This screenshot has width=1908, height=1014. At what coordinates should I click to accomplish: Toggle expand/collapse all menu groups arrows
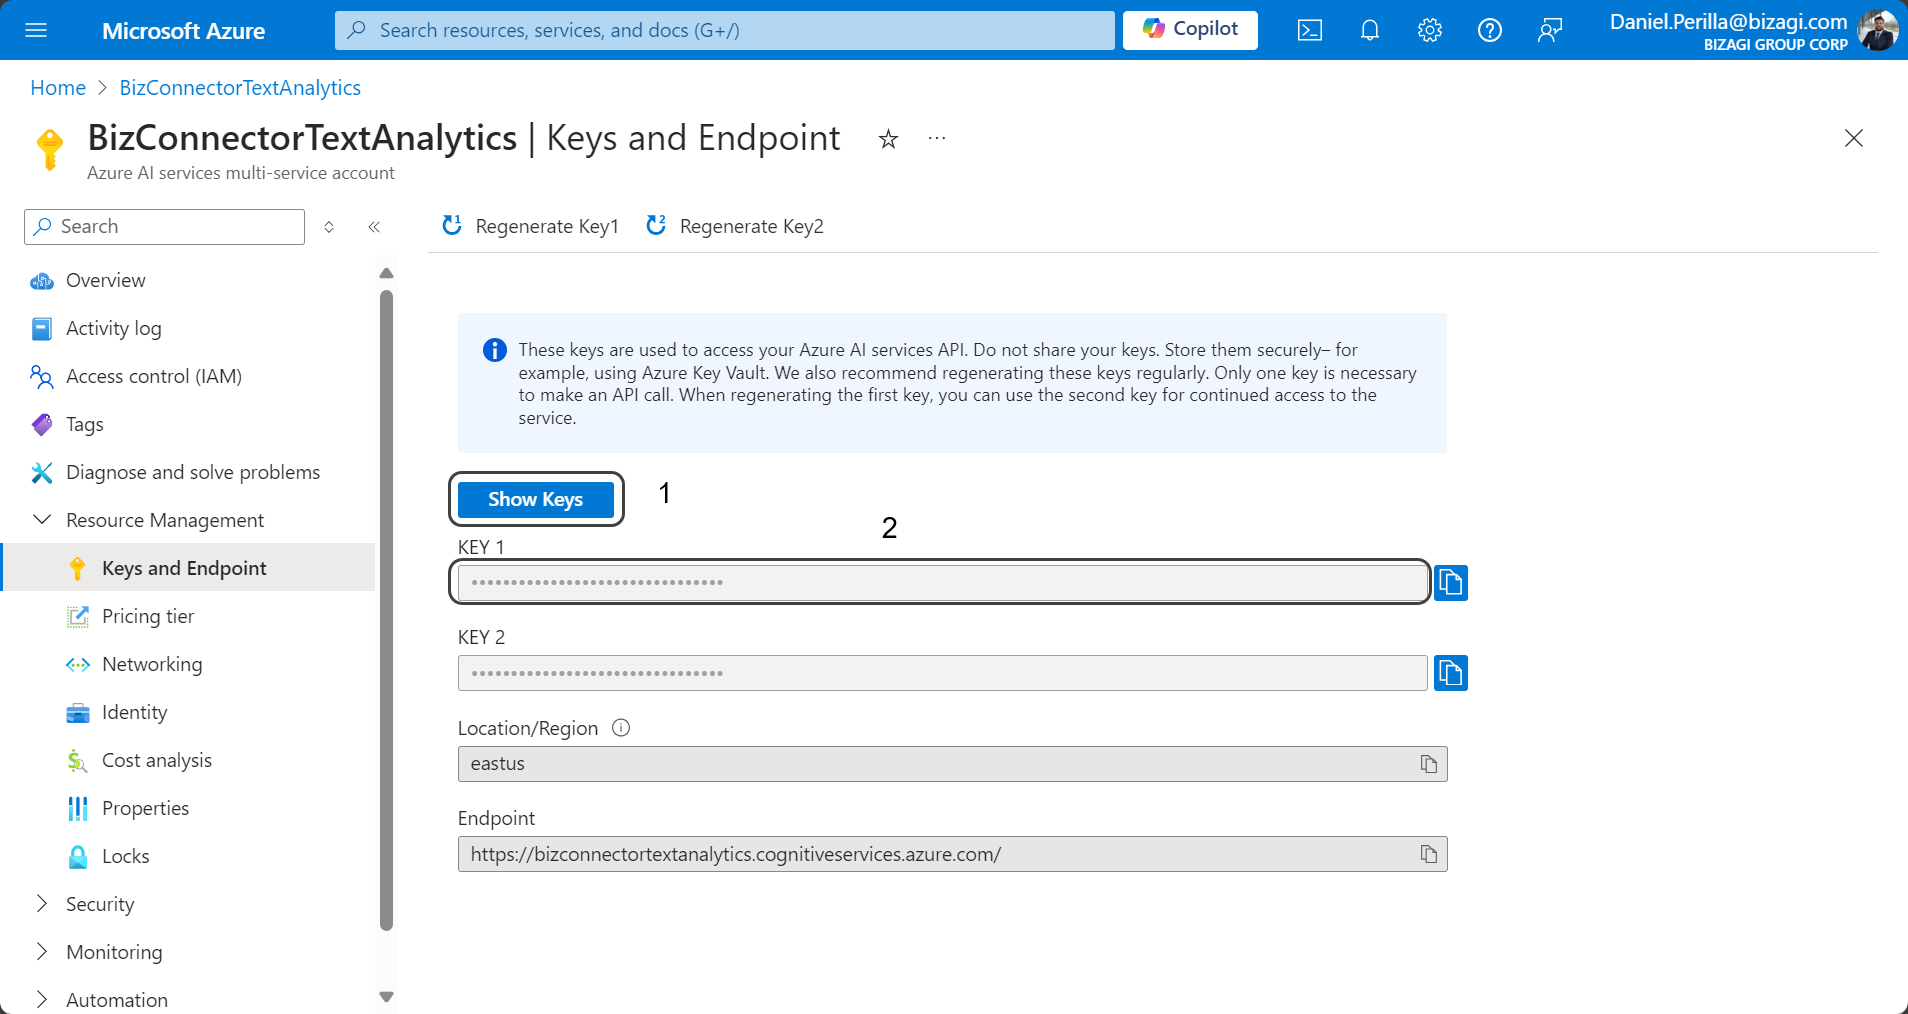coord(329,227)
